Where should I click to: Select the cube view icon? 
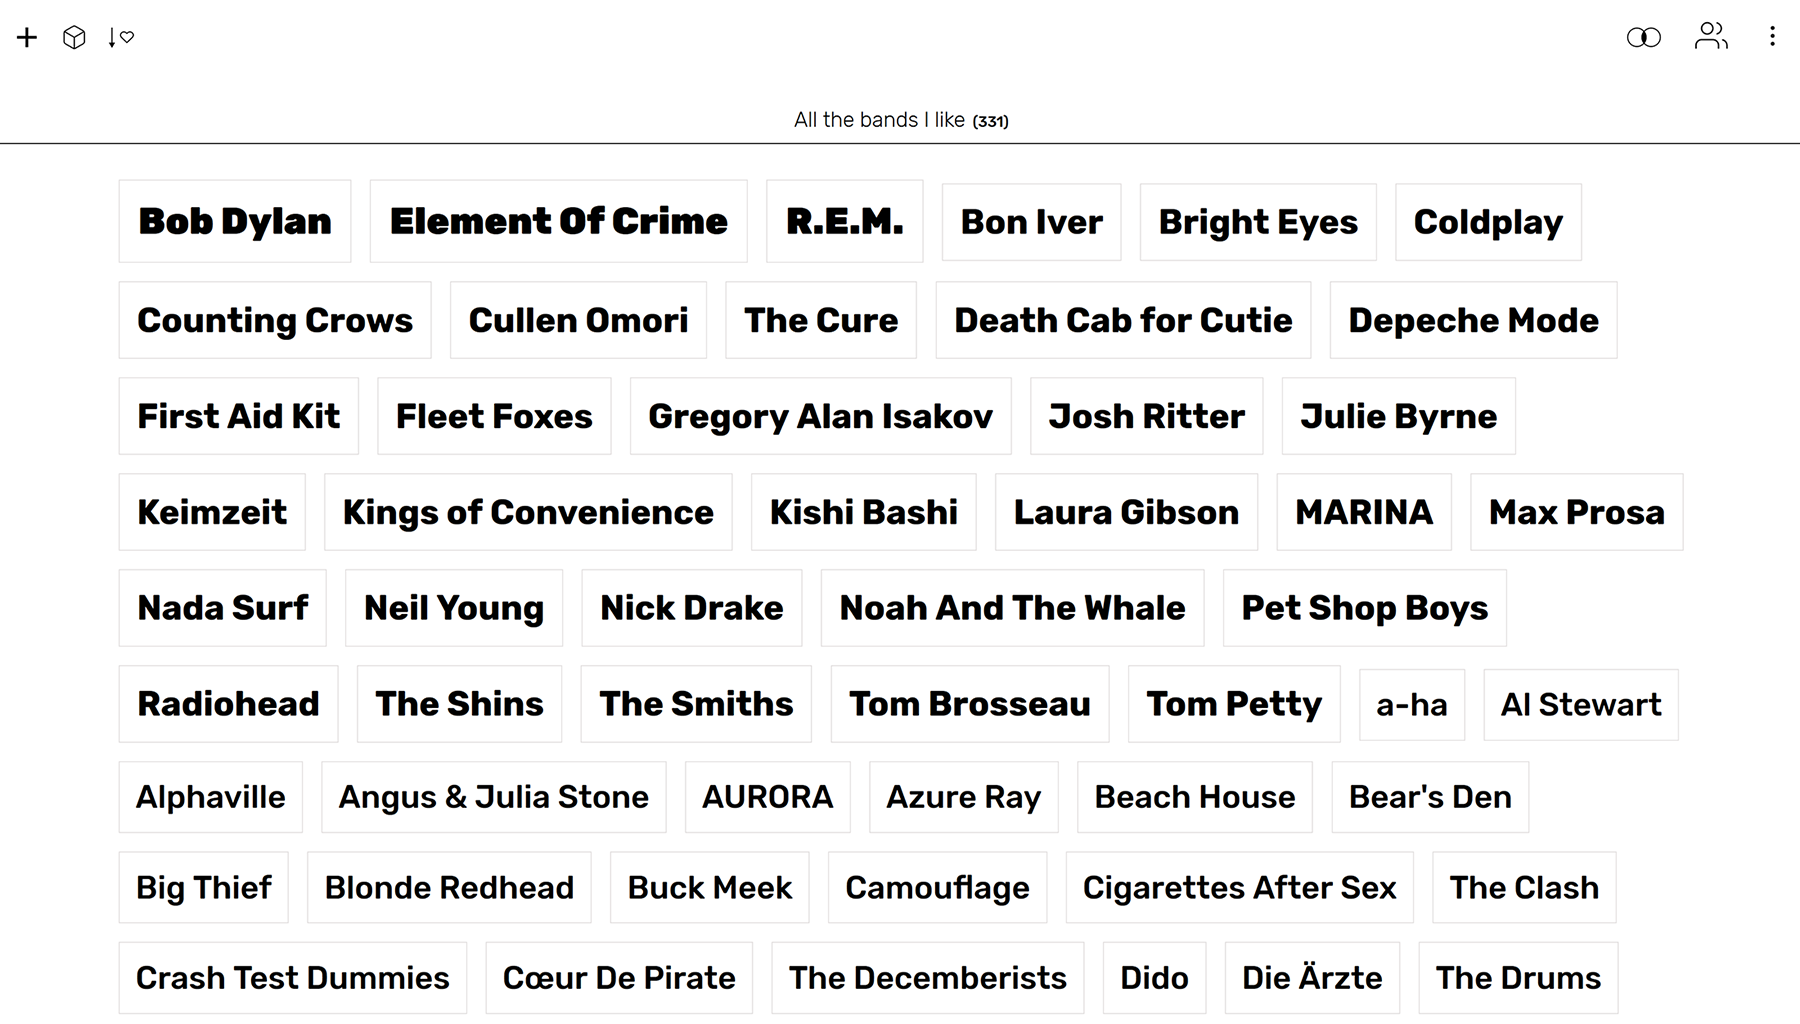tap(74, 37)
